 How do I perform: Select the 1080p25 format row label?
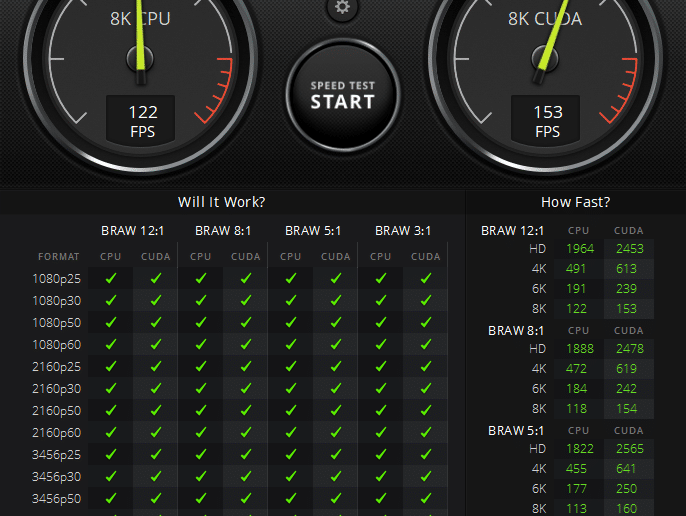[x=56, y=279]
